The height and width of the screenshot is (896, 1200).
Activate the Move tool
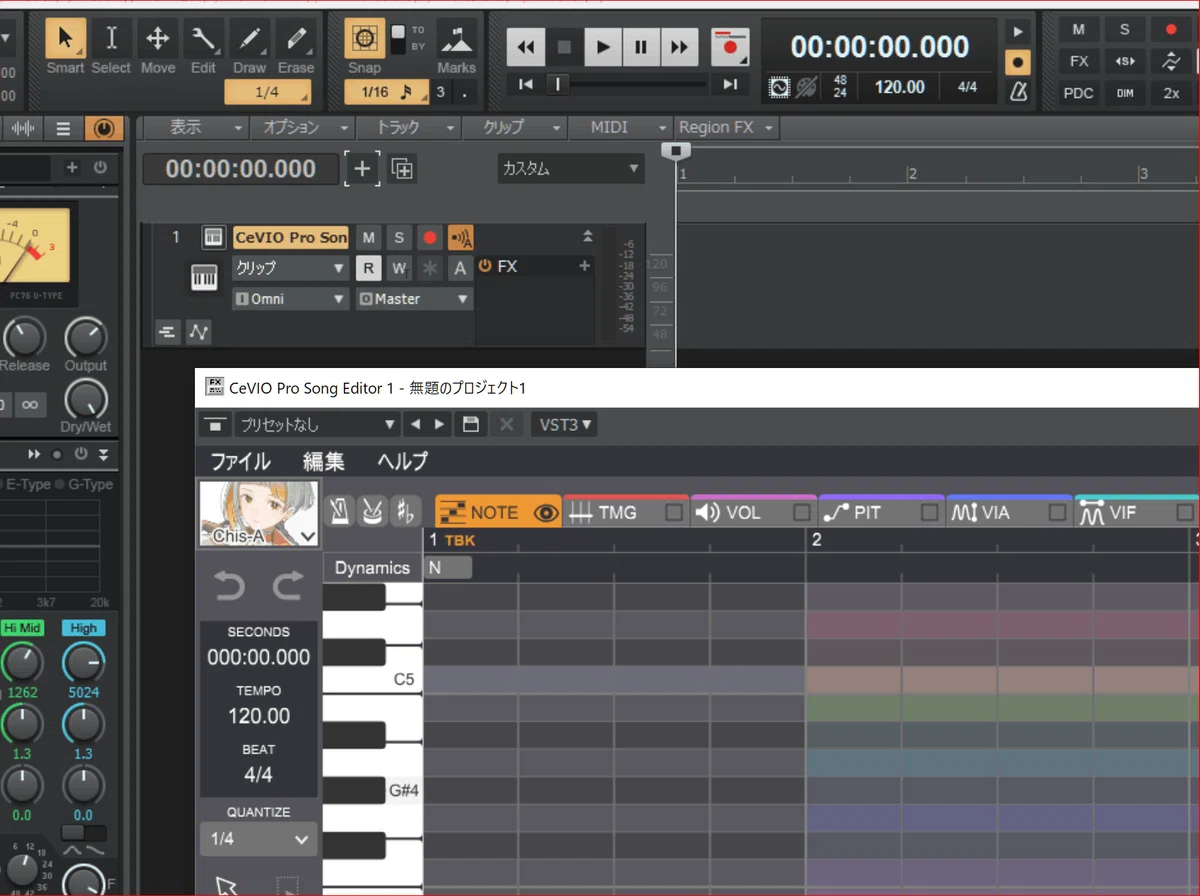tap(157, 46)
